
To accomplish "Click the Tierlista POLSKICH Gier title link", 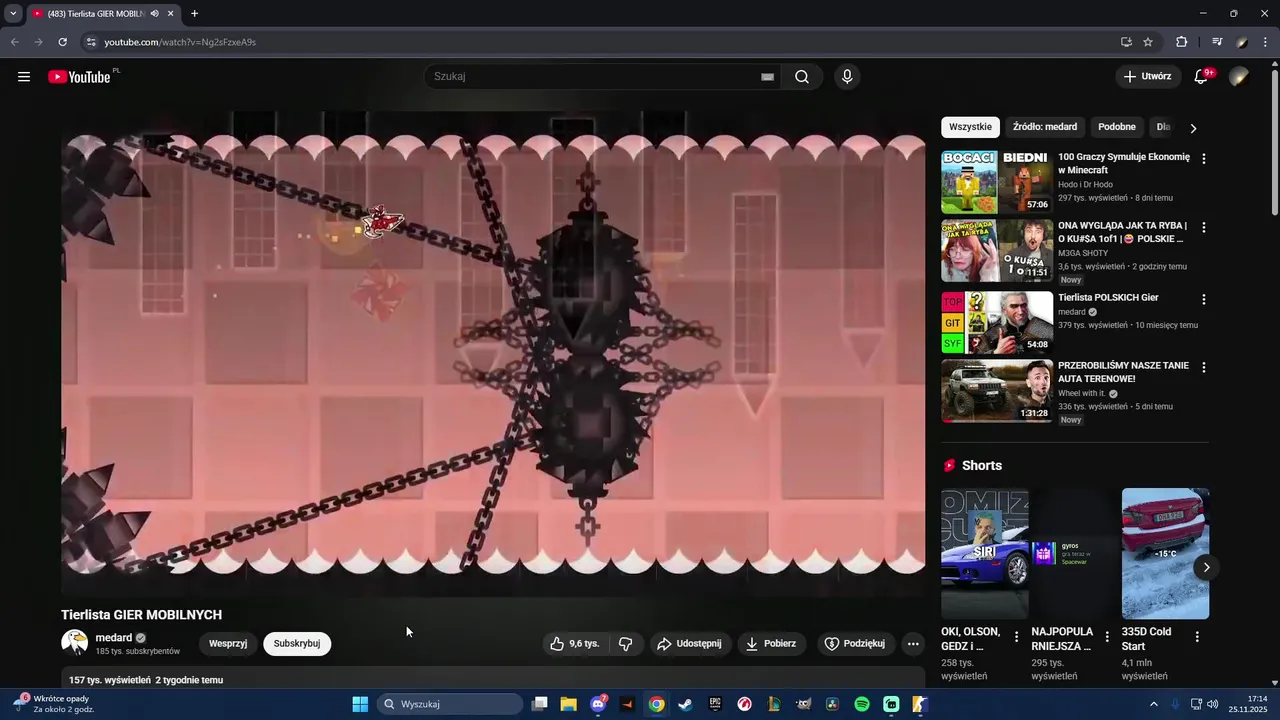I will [x=1108, y=298].
